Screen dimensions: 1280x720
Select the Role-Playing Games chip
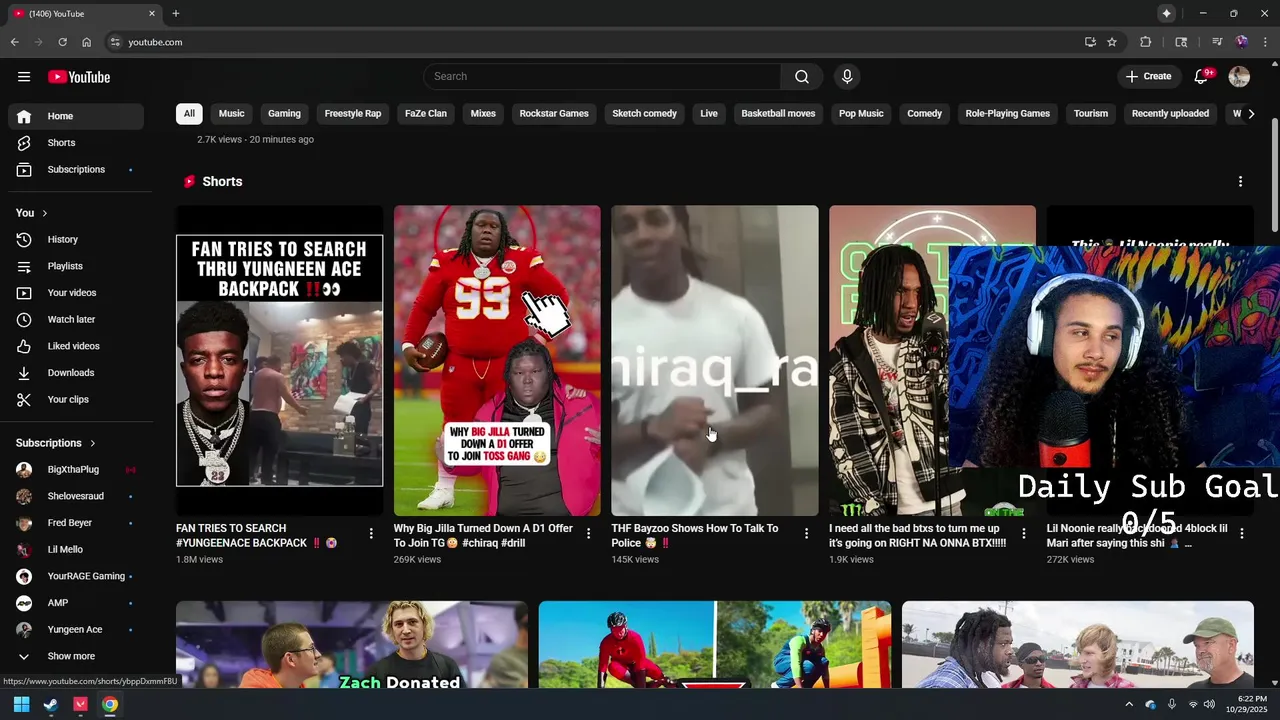pos(1007,114)
